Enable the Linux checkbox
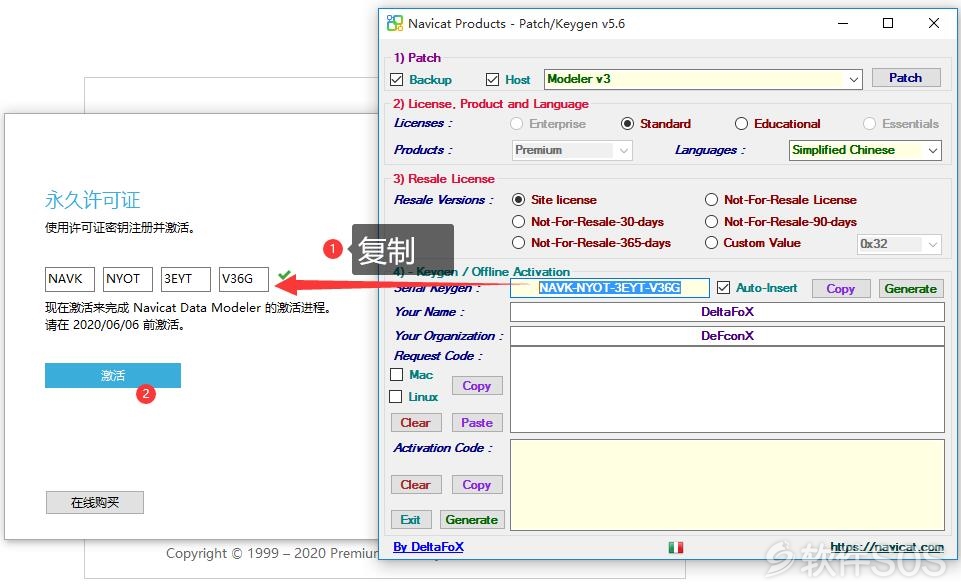The width and height of the screenshot is (961, 588). (x=396, y=397)
